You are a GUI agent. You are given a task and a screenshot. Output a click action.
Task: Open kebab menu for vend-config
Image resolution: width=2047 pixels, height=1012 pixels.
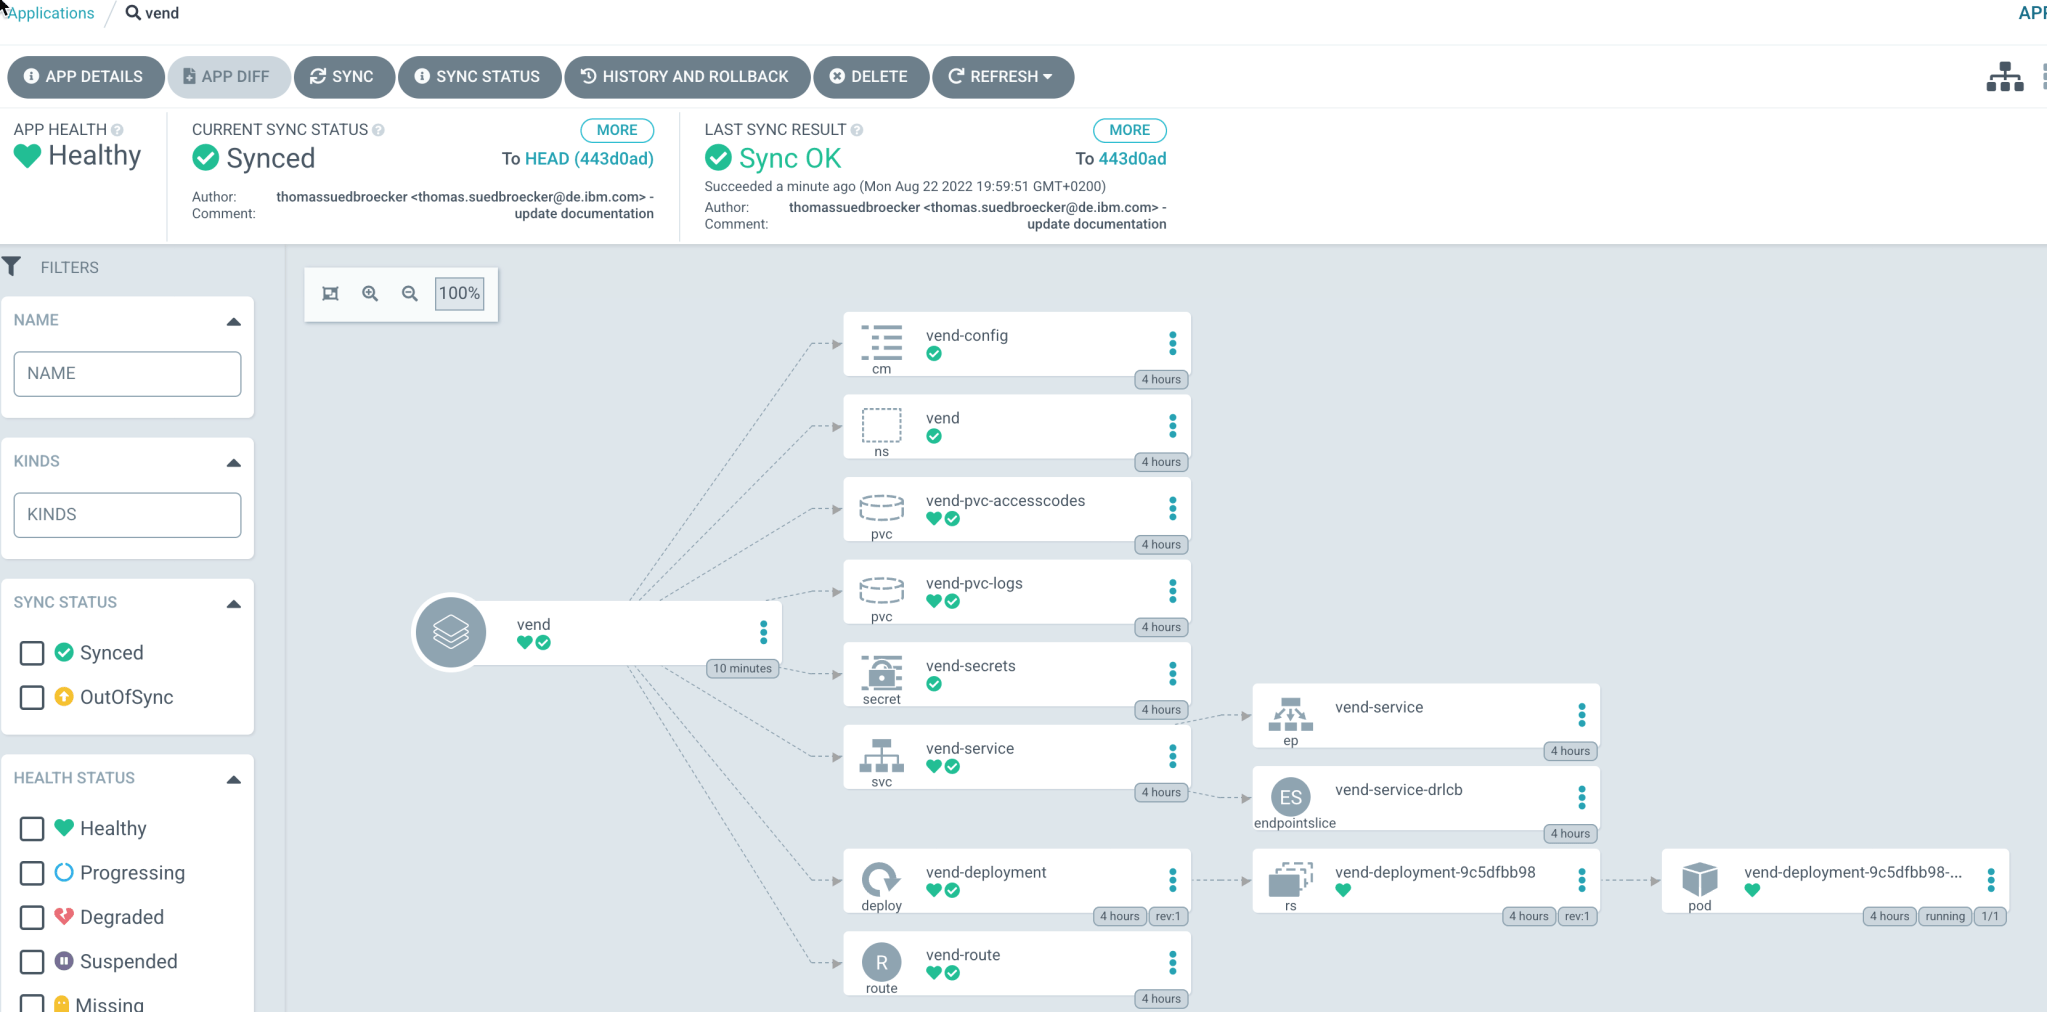[x=1172, y=344]
